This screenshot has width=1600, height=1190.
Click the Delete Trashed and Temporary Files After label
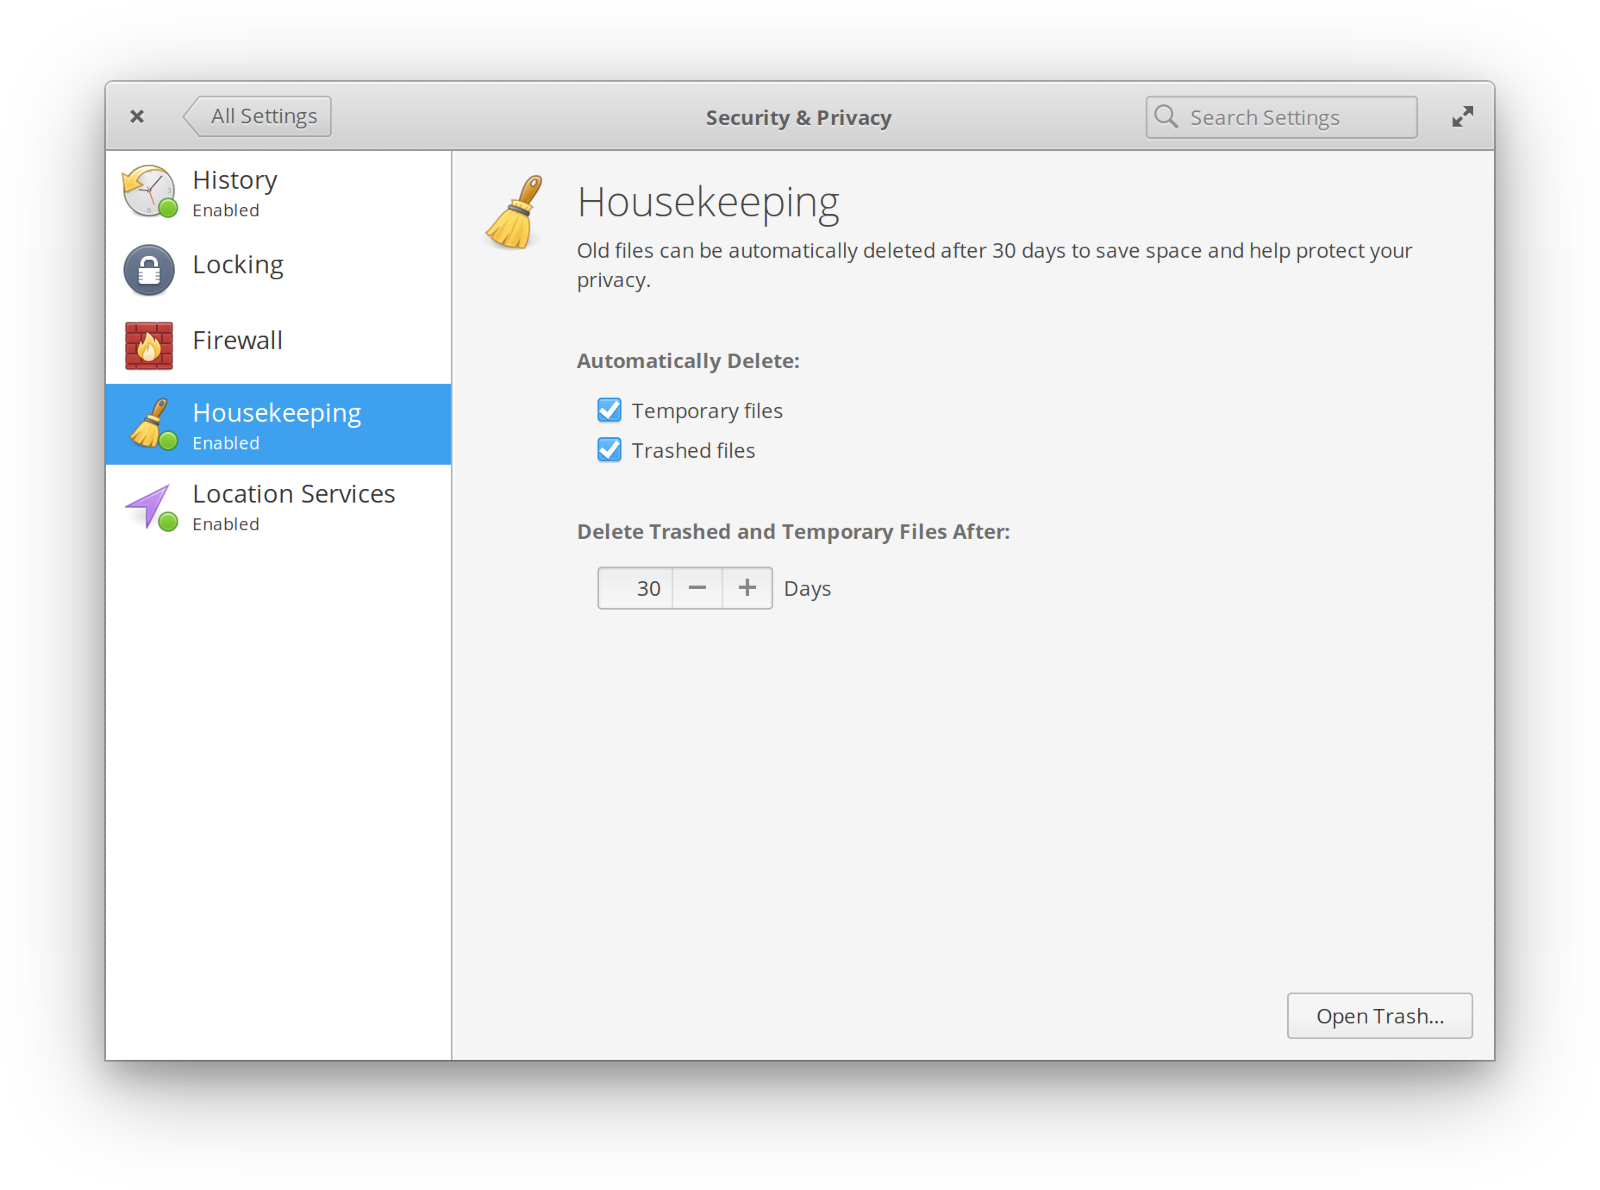coord(793,532)
